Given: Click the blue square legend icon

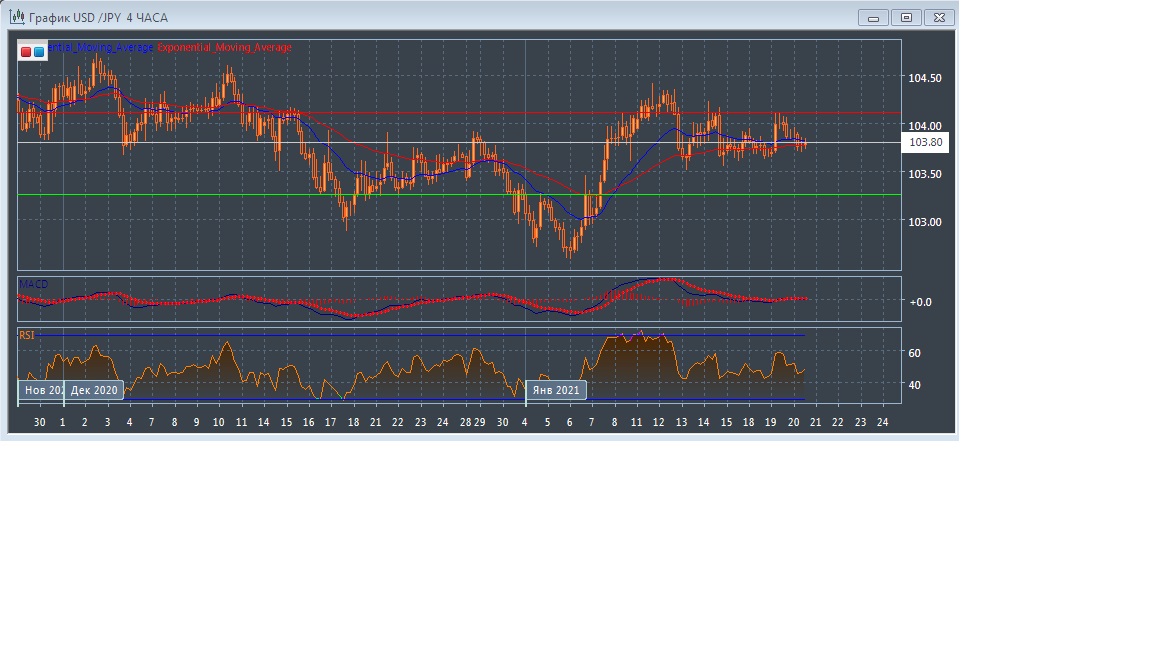Looking at the screenshot, I should pyautogui.click(x=39, y=51).
